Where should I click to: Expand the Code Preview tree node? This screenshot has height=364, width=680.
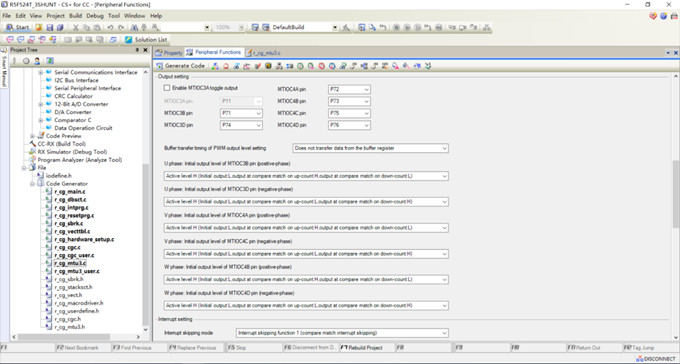(x=32, y=136)
